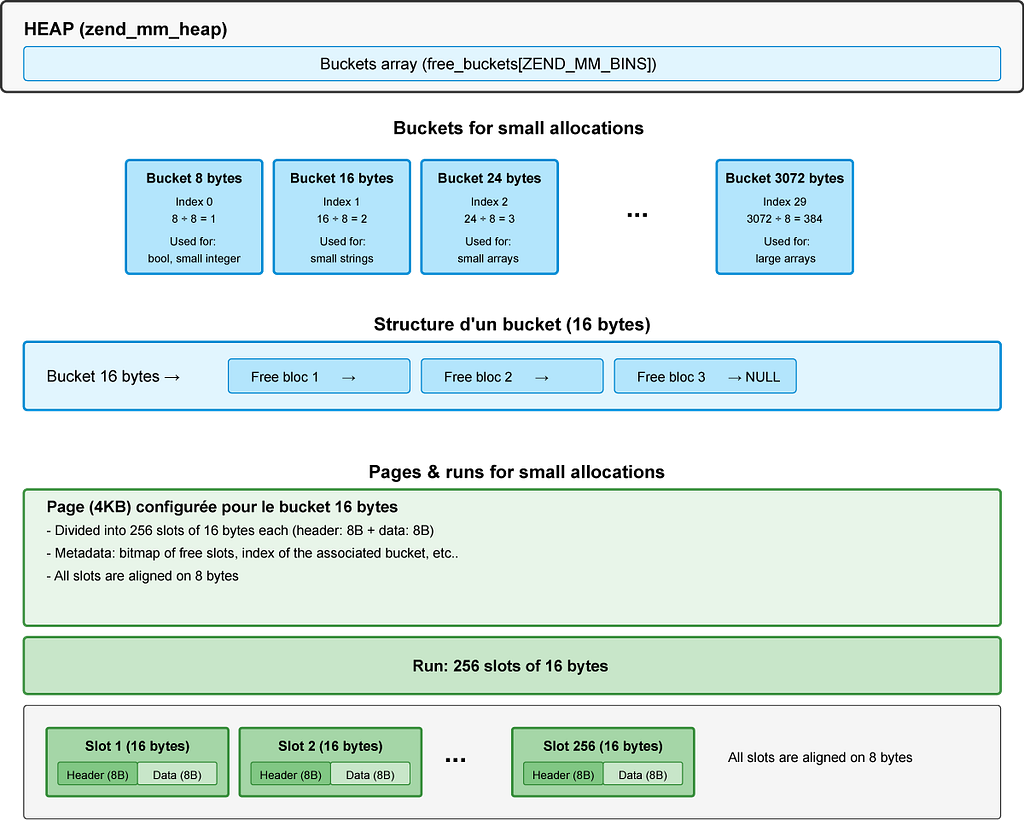This screenshot has height=820, width=1024.
Task: Click the 'Divided into 256 slots' line
Action: (240, 530)
